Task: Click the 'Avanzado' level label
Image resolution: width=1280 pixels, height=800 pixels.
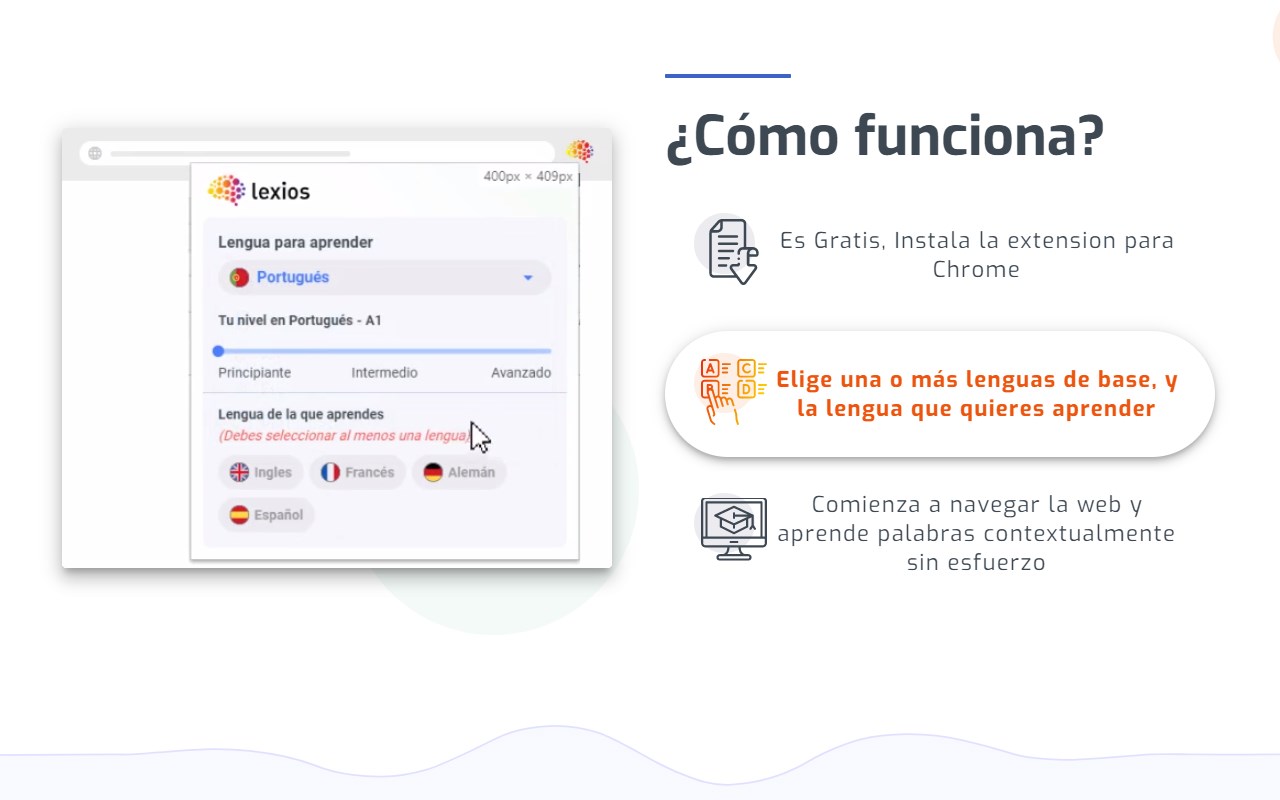Action: (x=521, y=372)
